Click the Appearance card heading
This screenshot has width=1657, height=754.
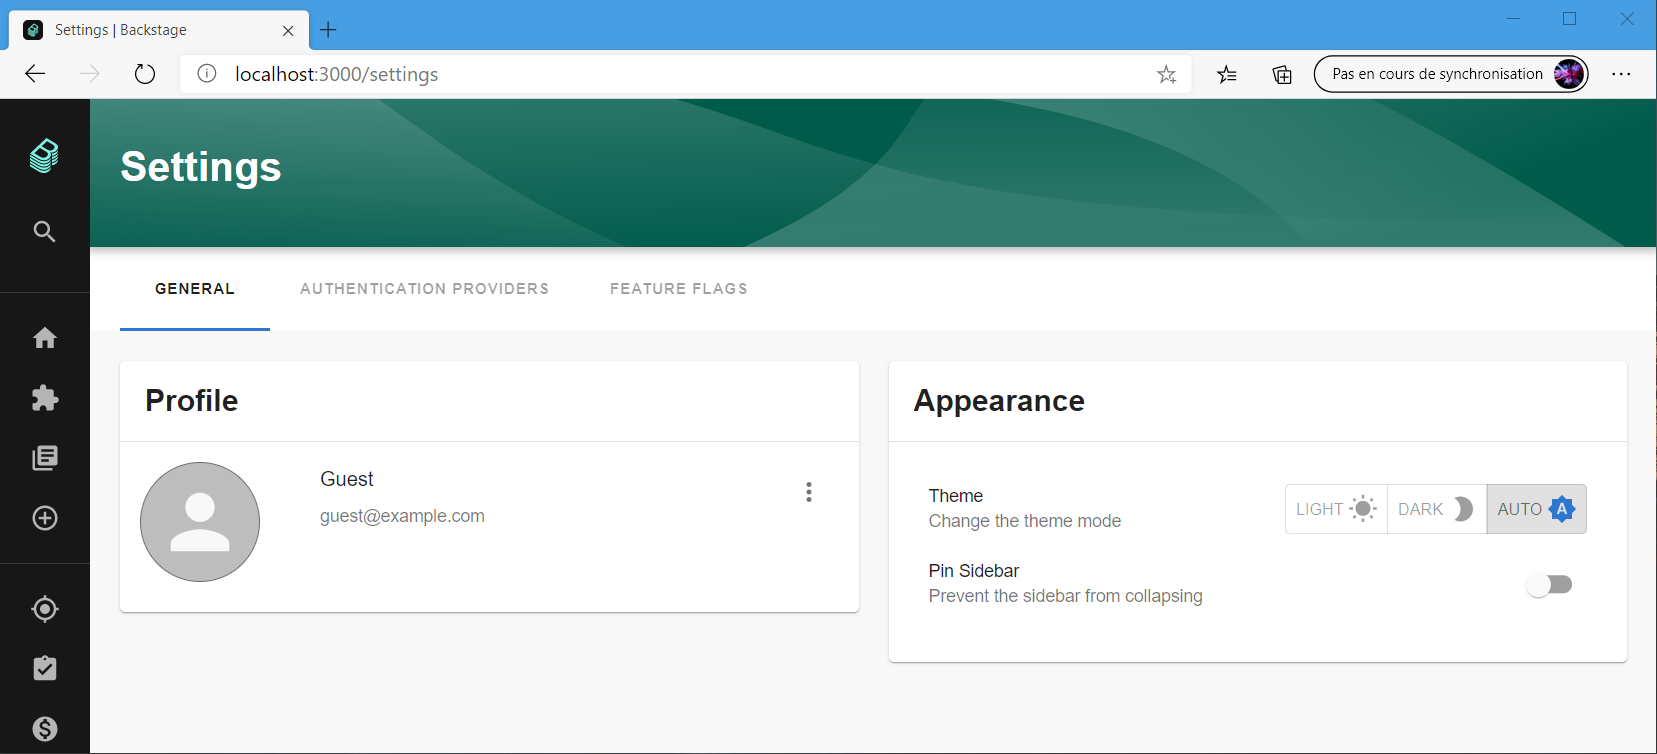click(999, 401)
